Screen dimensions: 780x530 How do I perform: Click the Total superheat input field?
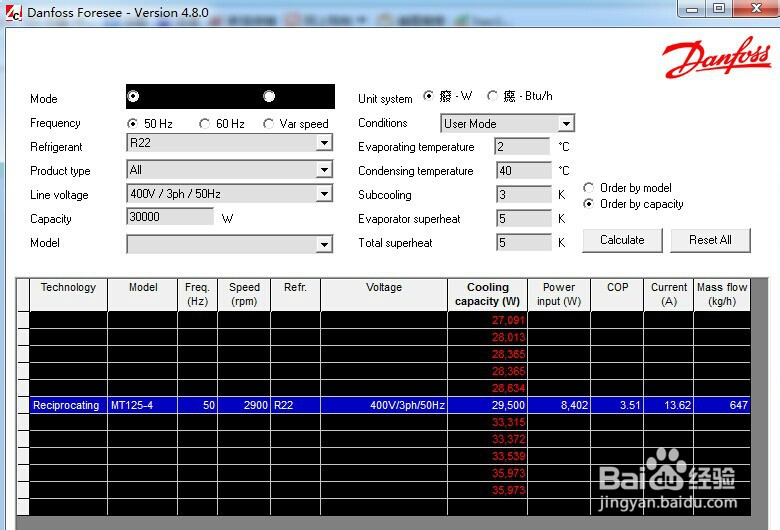tap(524, 242)
